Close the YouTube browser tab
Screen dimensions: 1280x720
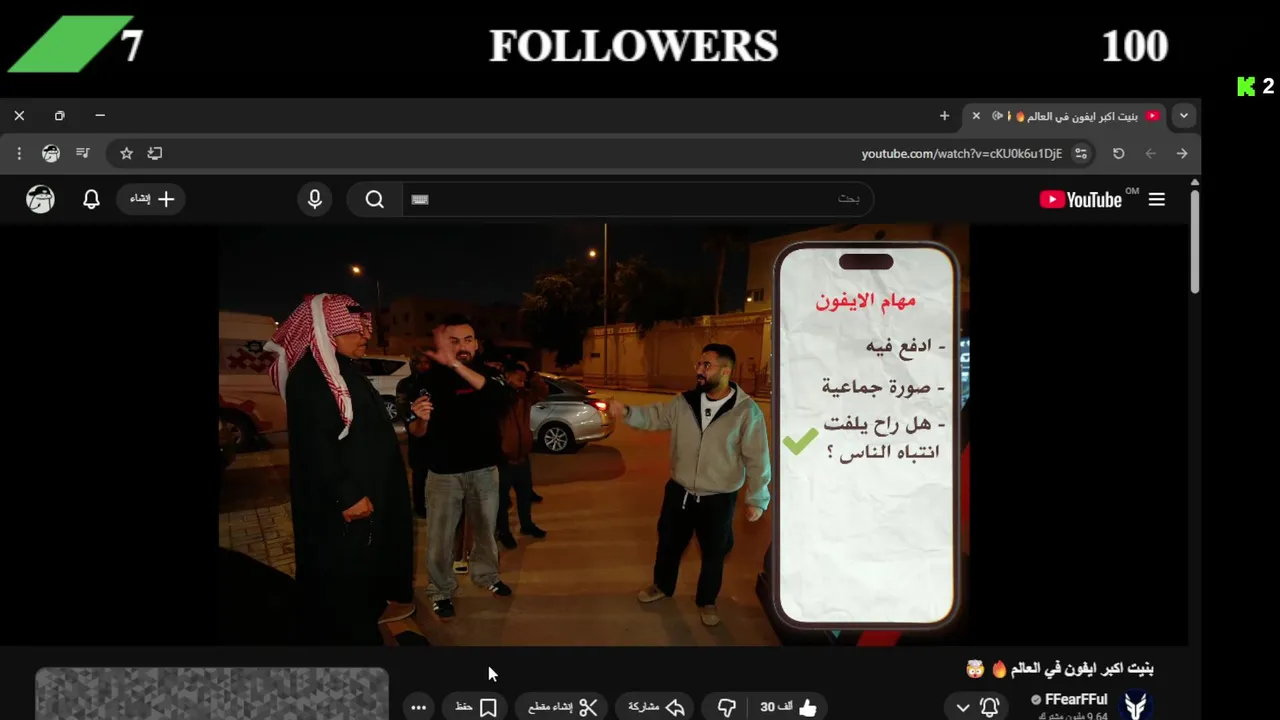tap(976, 116)
